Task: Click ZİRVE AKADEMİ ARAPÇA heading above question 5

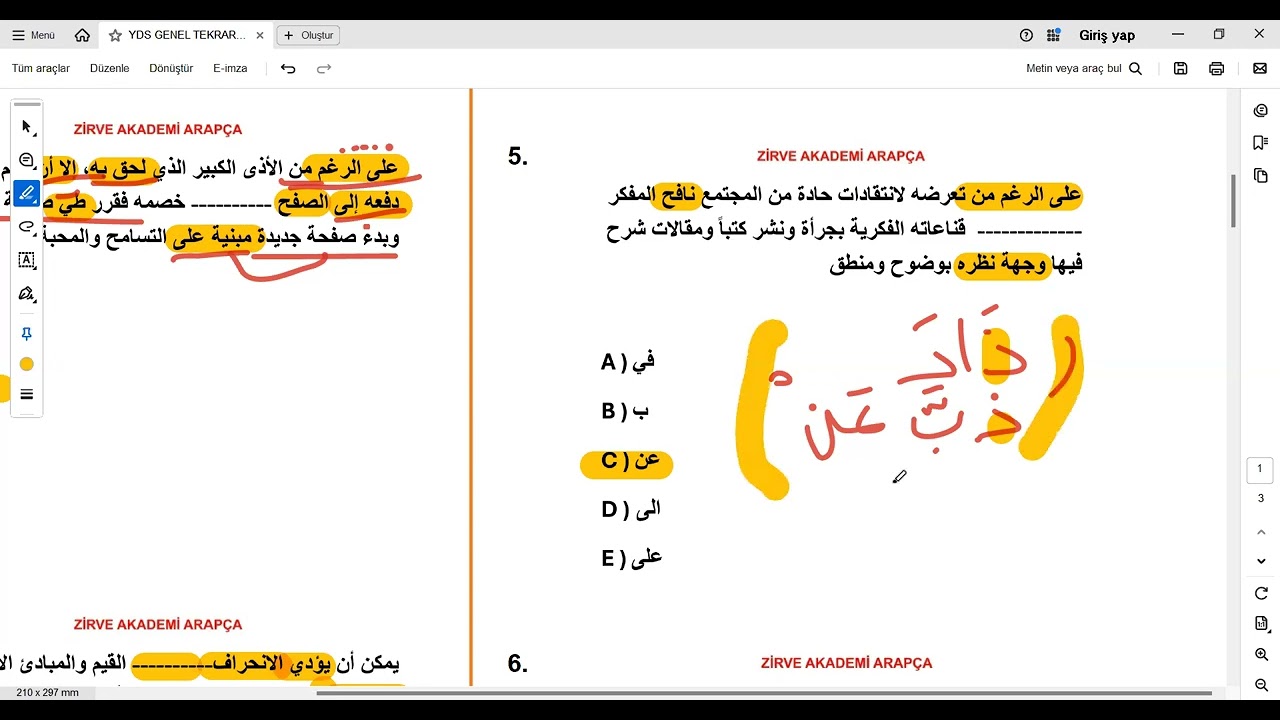Action: 841,156
